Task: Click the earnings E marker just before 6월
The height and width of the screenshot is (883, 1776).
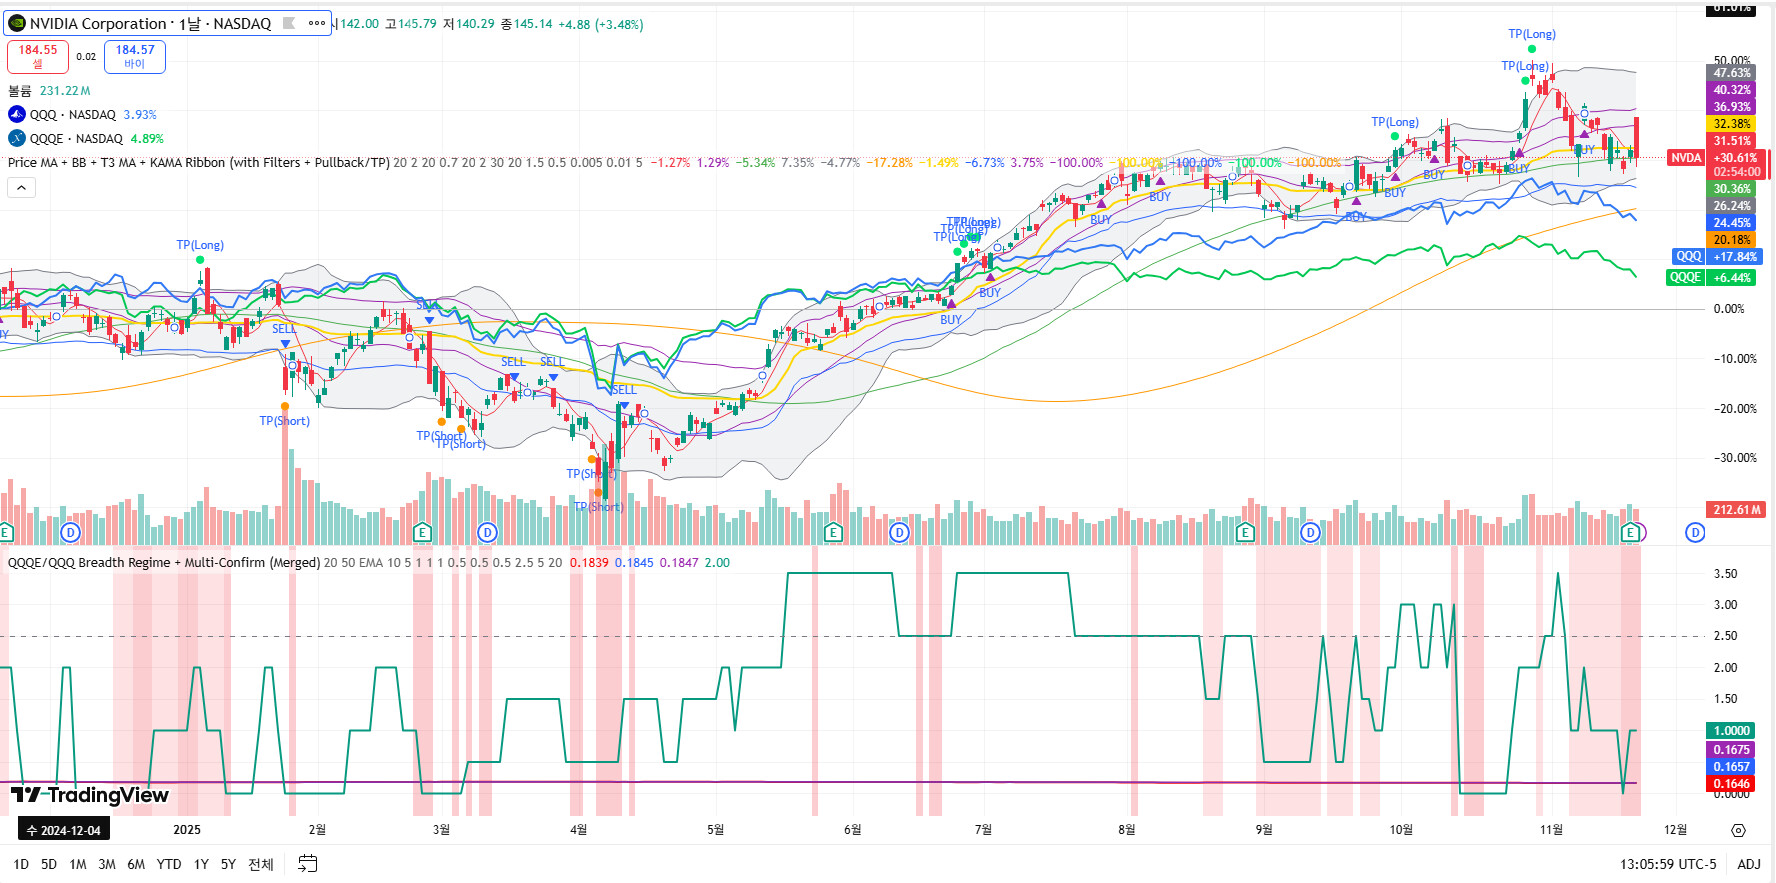Action: click(833, 532)
